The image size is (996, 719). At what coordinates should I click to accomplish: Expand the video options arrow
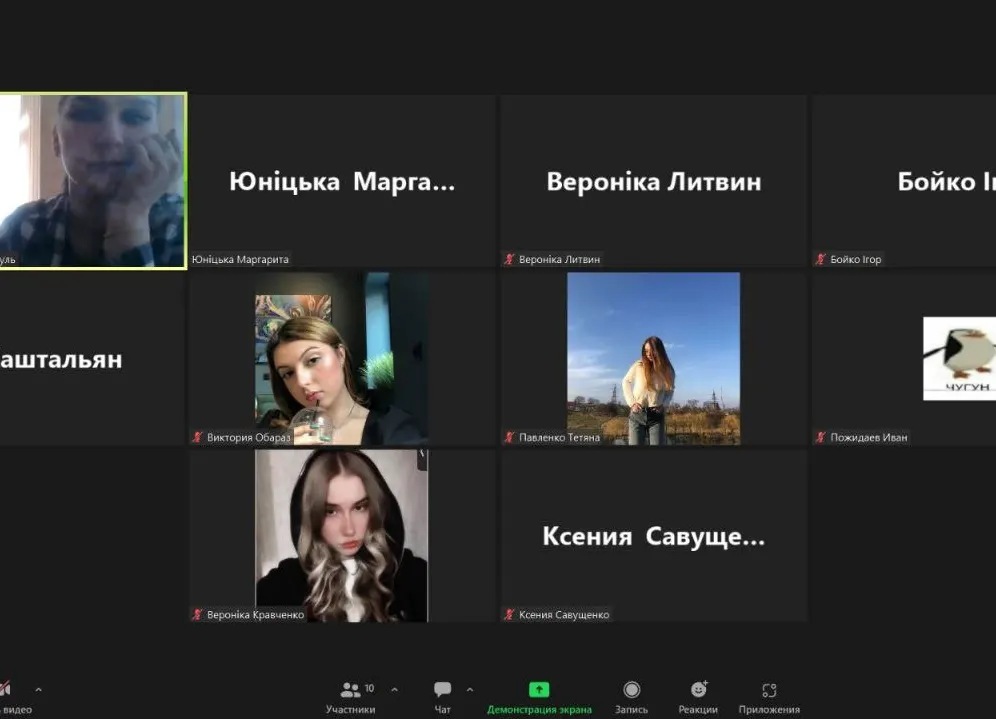(x=39, y=689)
